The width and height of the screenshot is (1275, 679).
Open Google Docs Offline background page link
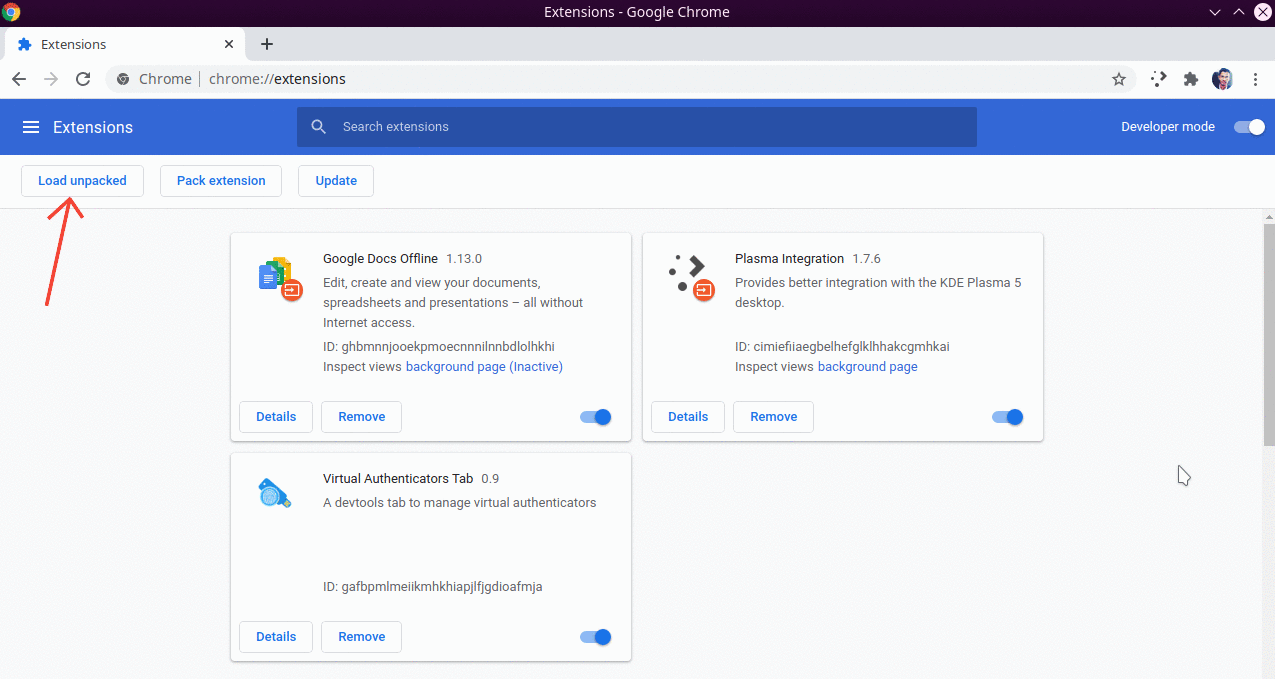(x=484, y=367)
